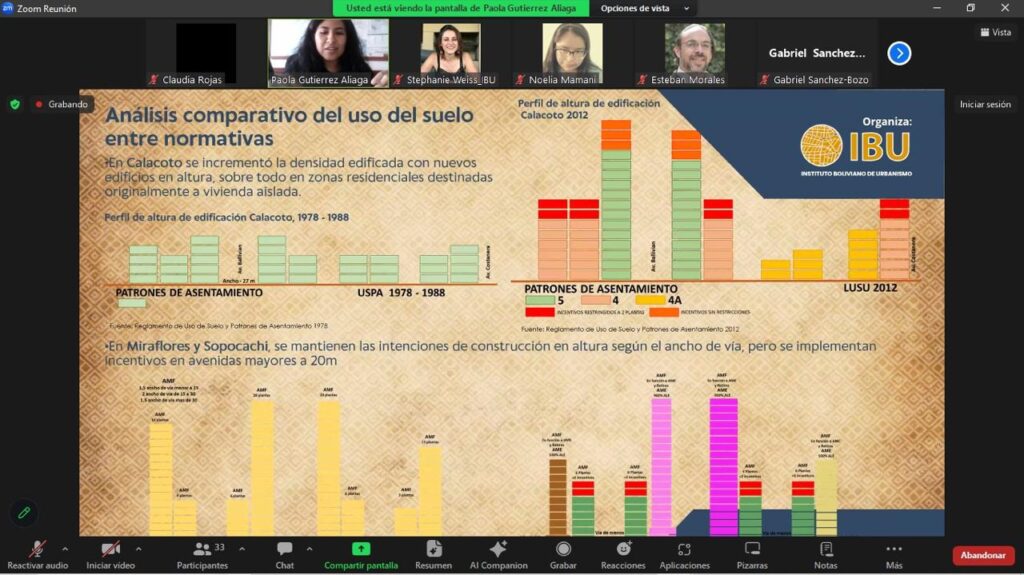This screenshot has height=575, width=1024.
Task: Click the green encryption shield icon
Action: [15, 104]
